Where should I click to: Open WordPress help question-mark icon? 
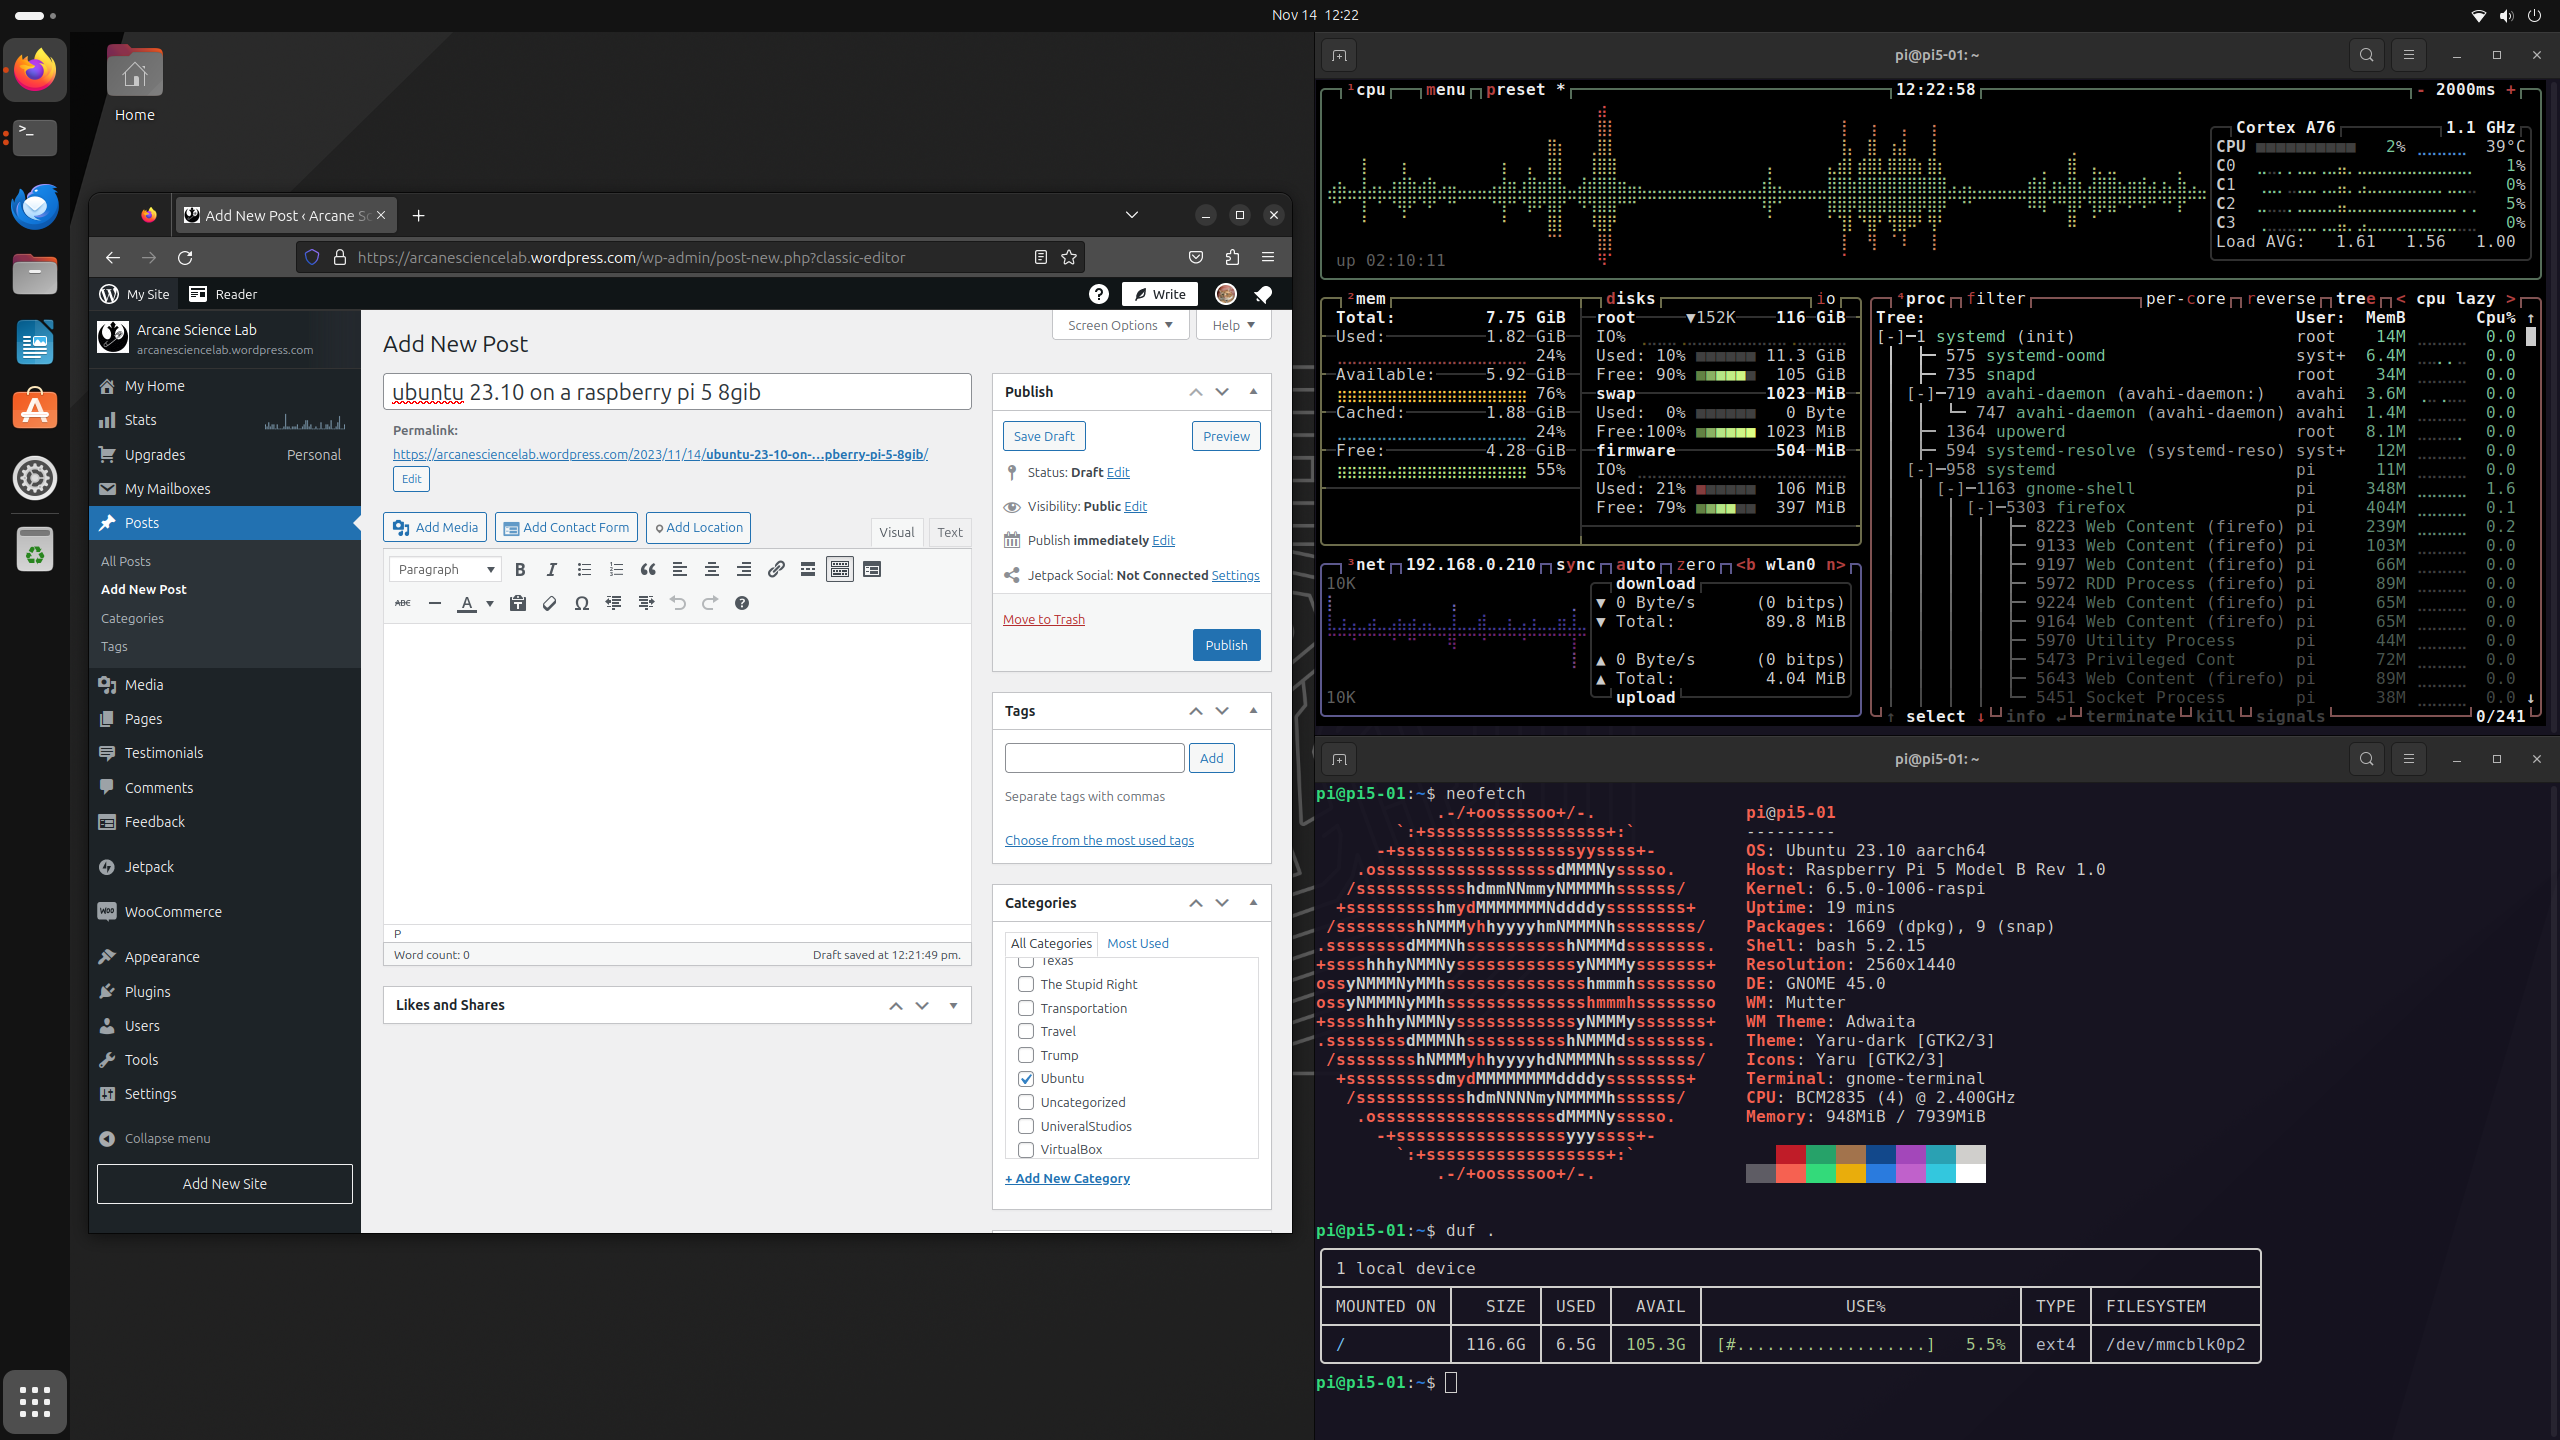click(1099, 294)
